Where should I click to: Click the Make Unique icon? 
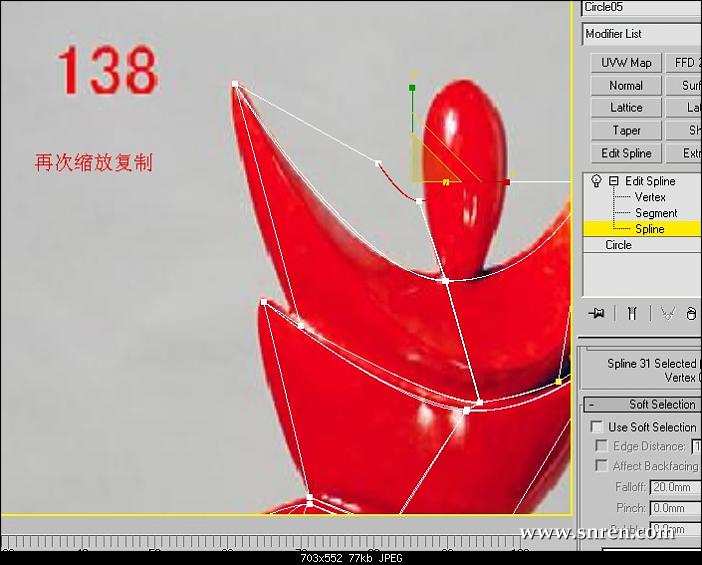tap(668, 313)
